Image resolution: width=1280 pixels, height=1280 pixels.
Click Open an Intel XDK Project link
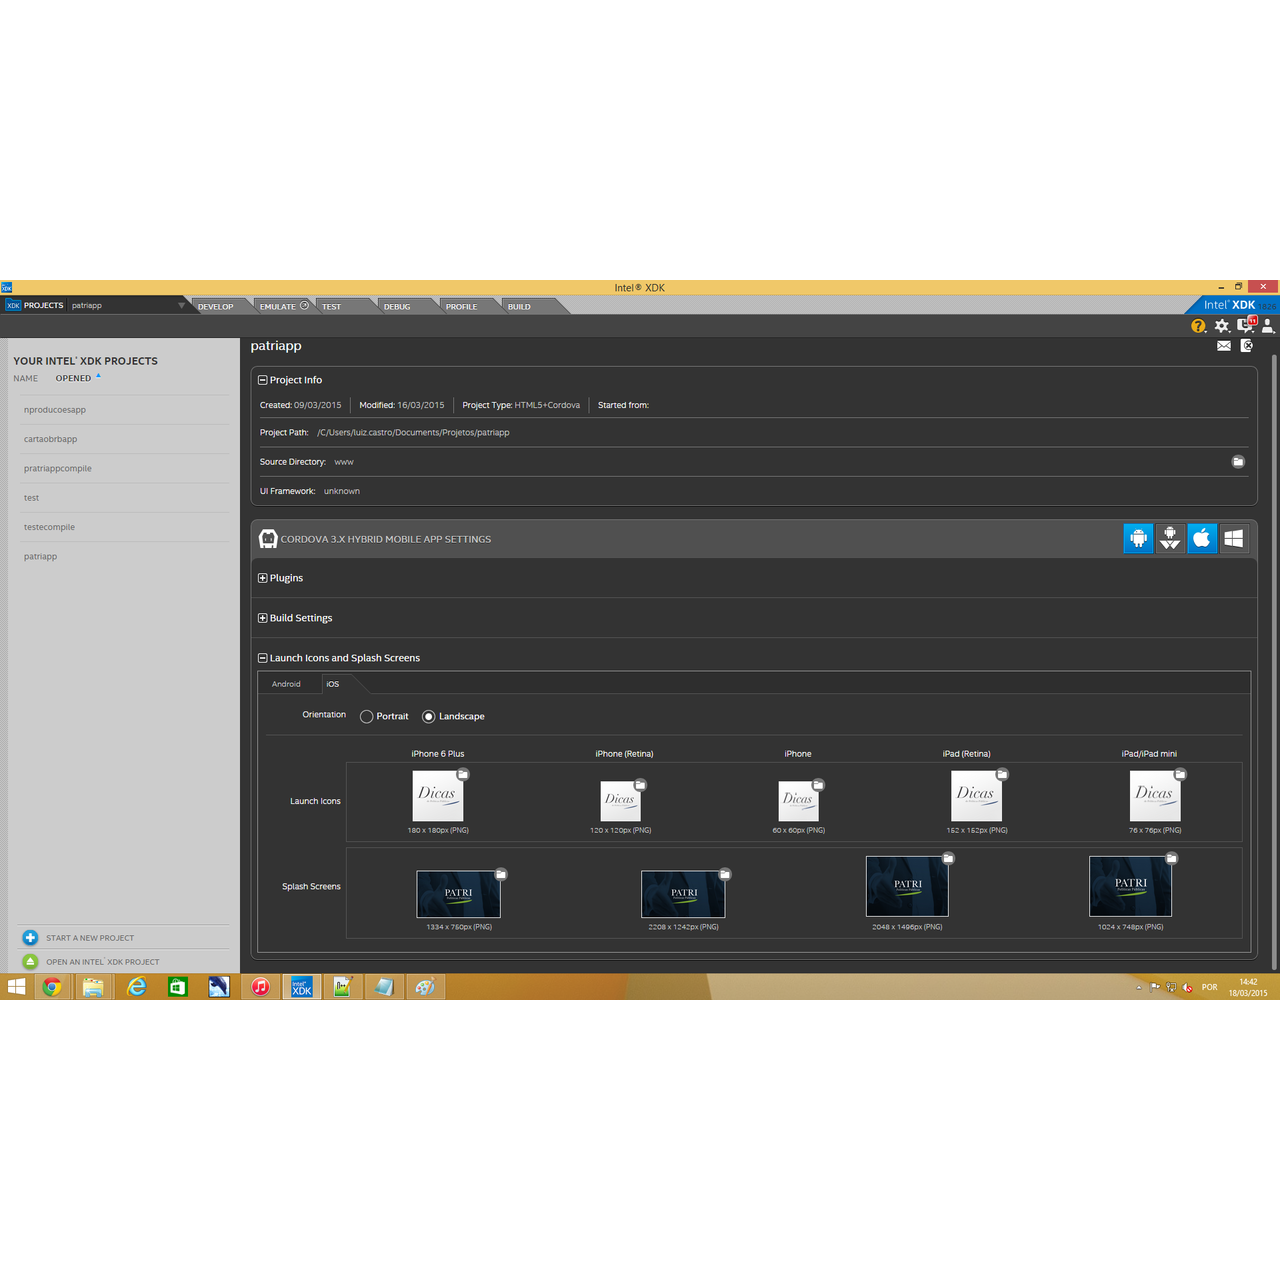coord(102,962)
